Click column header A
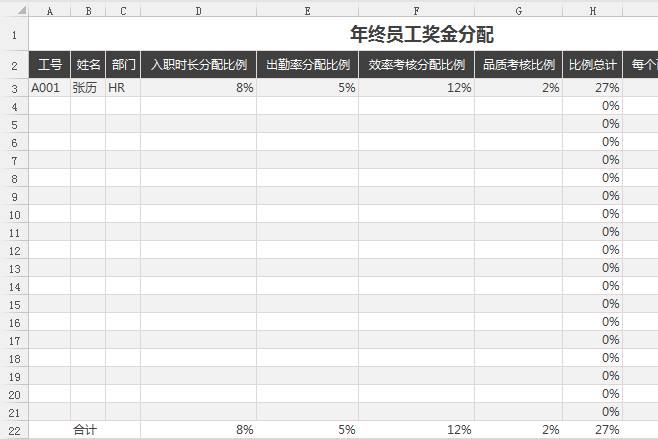 point(50,11)
